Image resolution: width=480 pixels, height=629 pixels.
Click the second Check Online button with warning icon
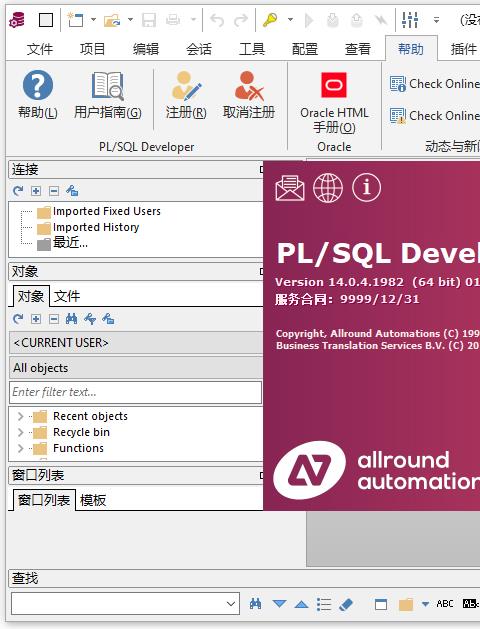pyautogui.click(x=434, y=116)
